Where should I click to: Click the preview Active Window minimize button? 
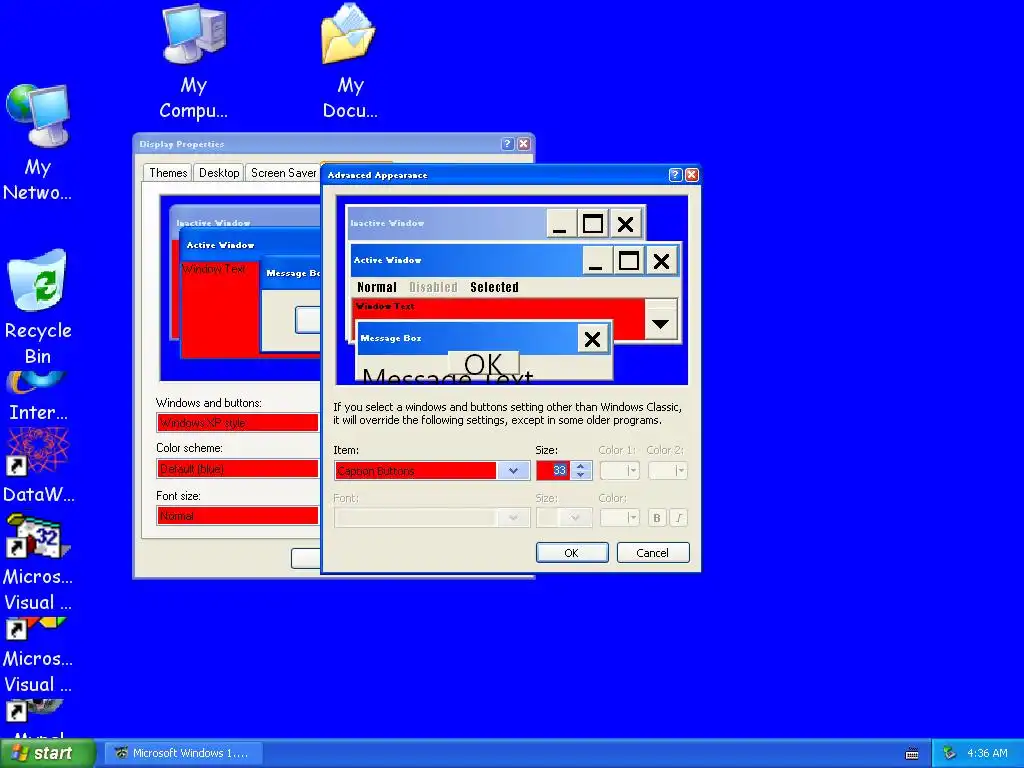pos(596,261)
